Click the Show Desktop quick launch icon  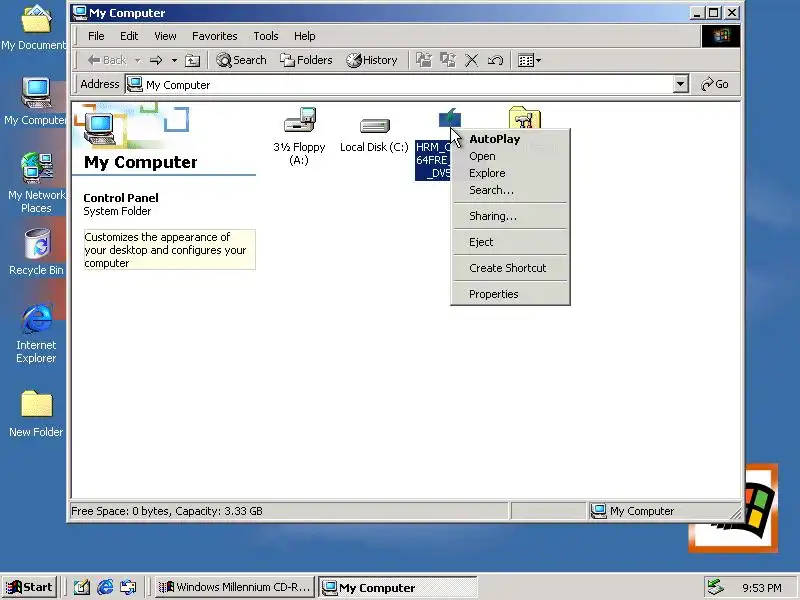click(x=82, y=587)
